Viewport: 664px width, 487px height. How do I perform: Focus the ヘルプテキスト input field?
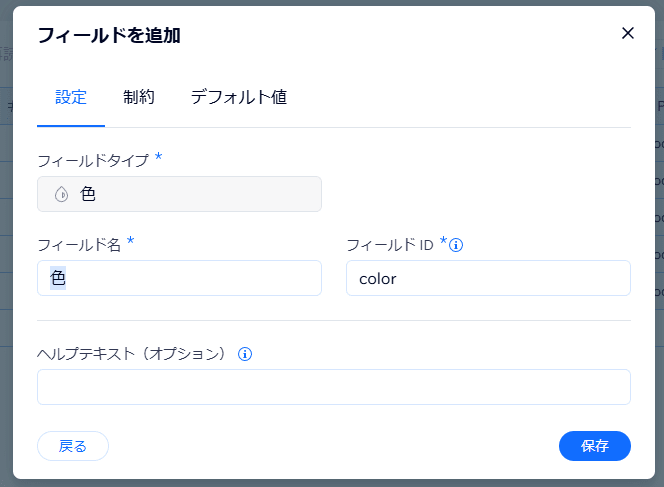pyautogui.click(x=334, y=387)
